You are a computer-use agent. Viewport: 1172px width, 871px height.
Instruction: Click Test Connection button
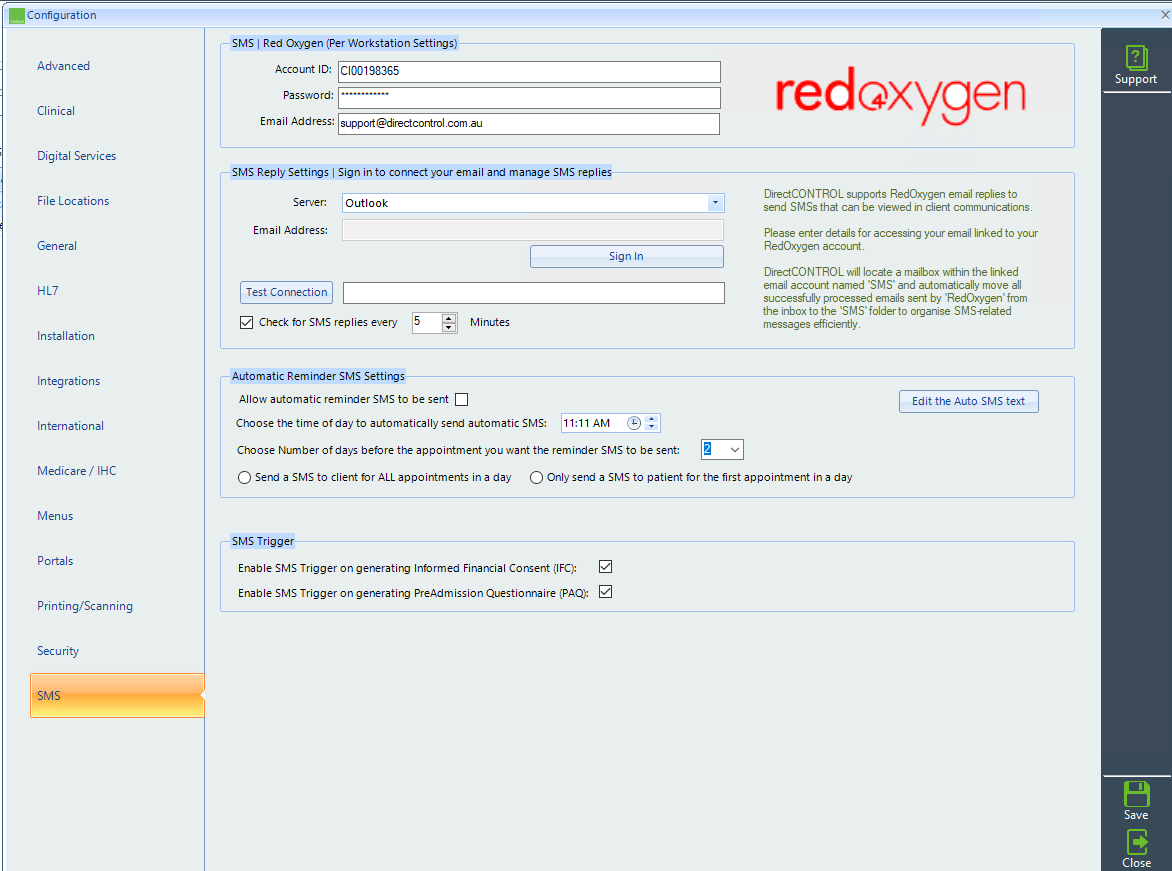click(x=286, y=292)
